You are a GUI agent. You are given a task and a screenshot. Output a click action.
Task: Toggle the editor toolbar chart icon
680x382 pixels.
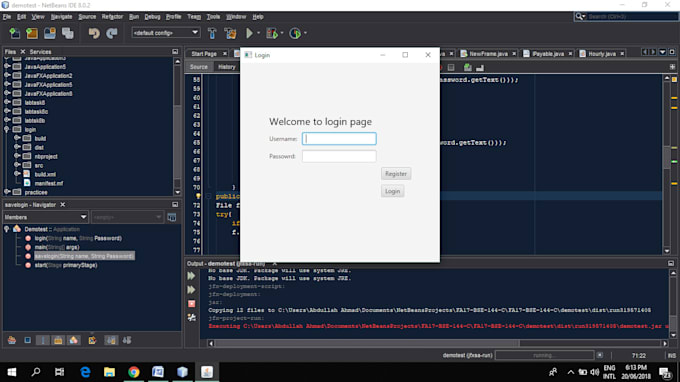click(x=480, y=67)
